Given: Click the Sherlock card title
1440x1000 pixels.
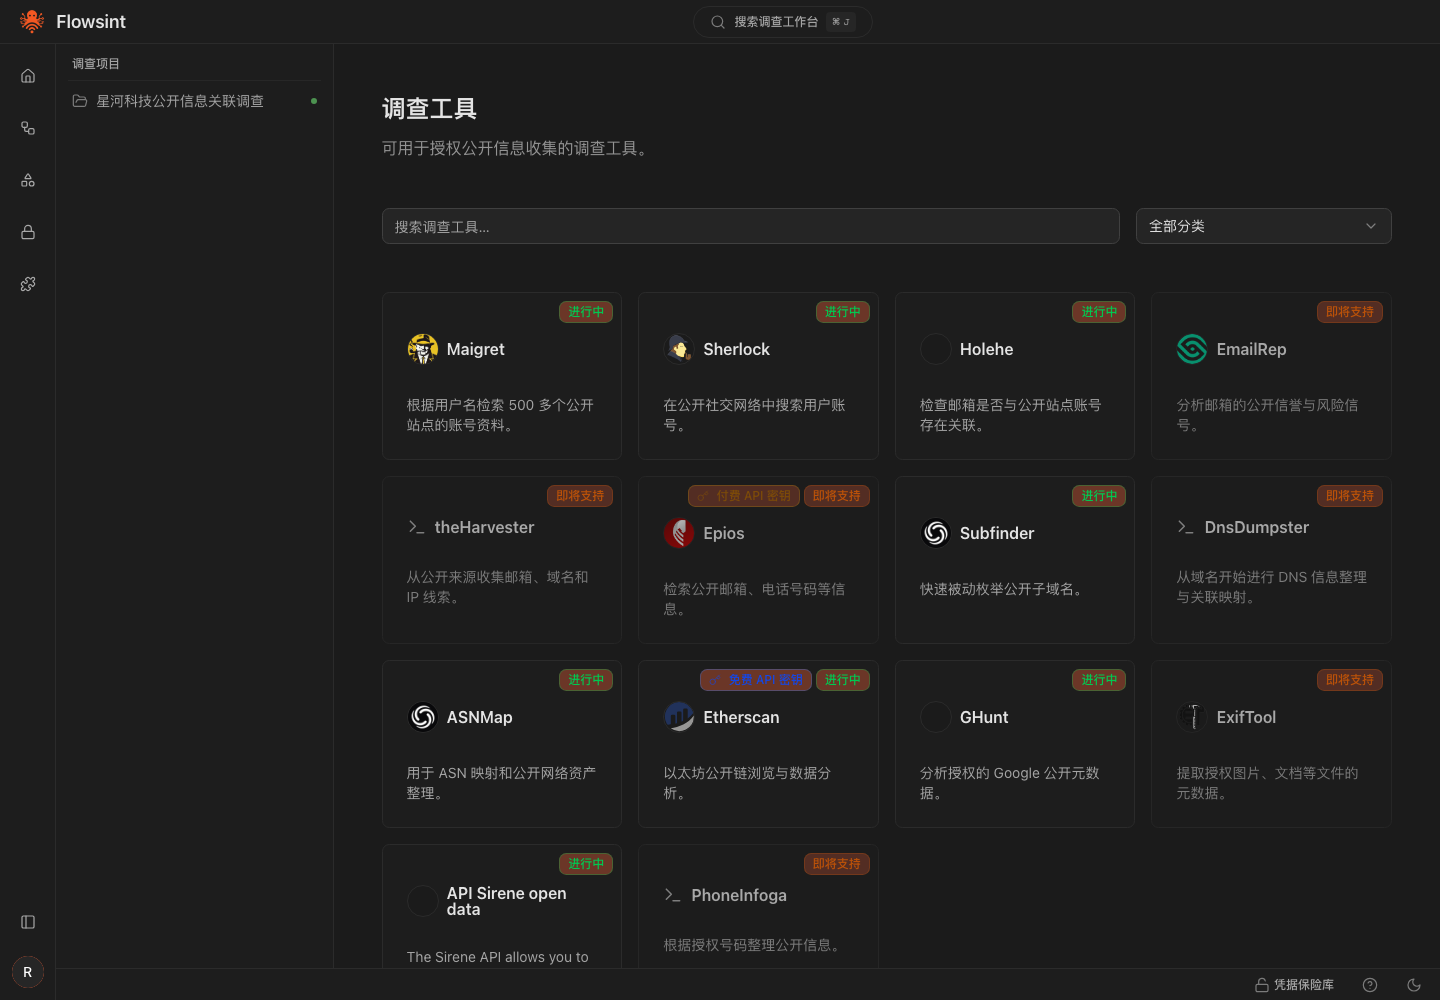Looking at the screenshot, I should pyautogui.click(x=736, y=349).
